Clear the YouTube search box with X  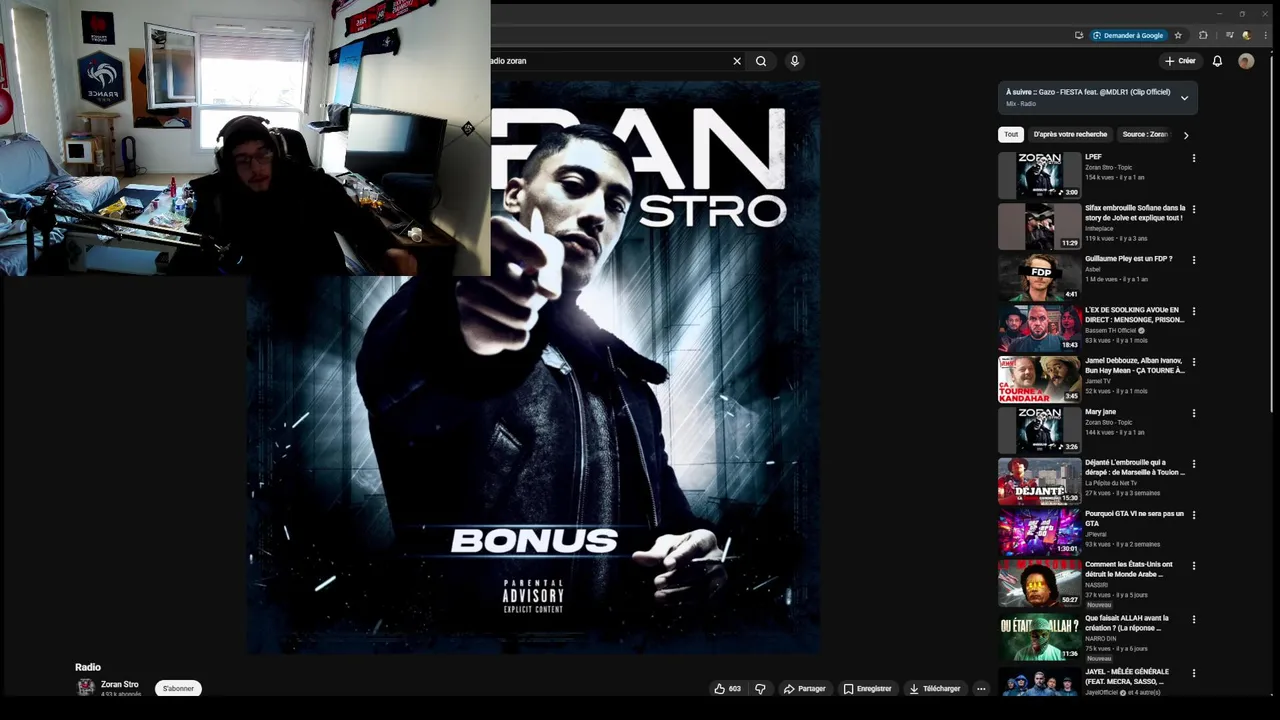(x=737, y=61)
